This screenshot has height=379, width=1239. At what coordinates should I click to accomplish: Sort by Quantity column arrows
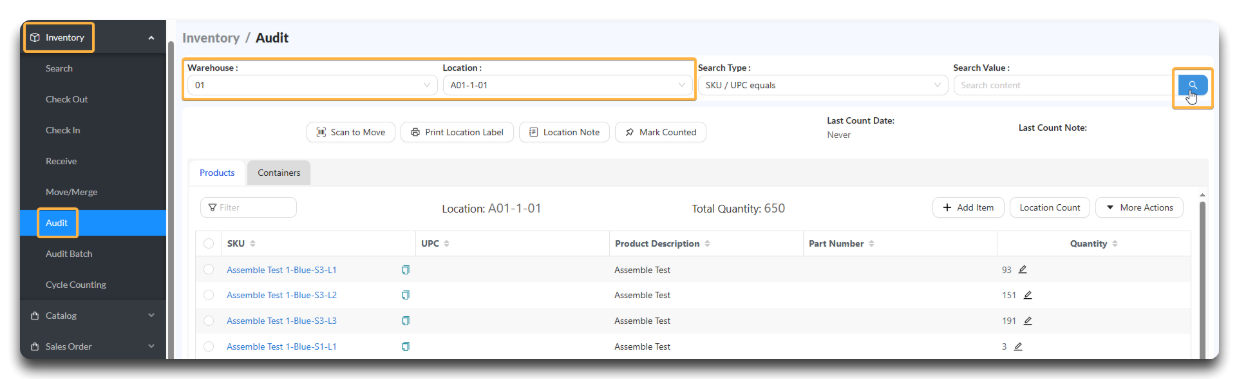pyautogui.click(x=1115, y=244)
